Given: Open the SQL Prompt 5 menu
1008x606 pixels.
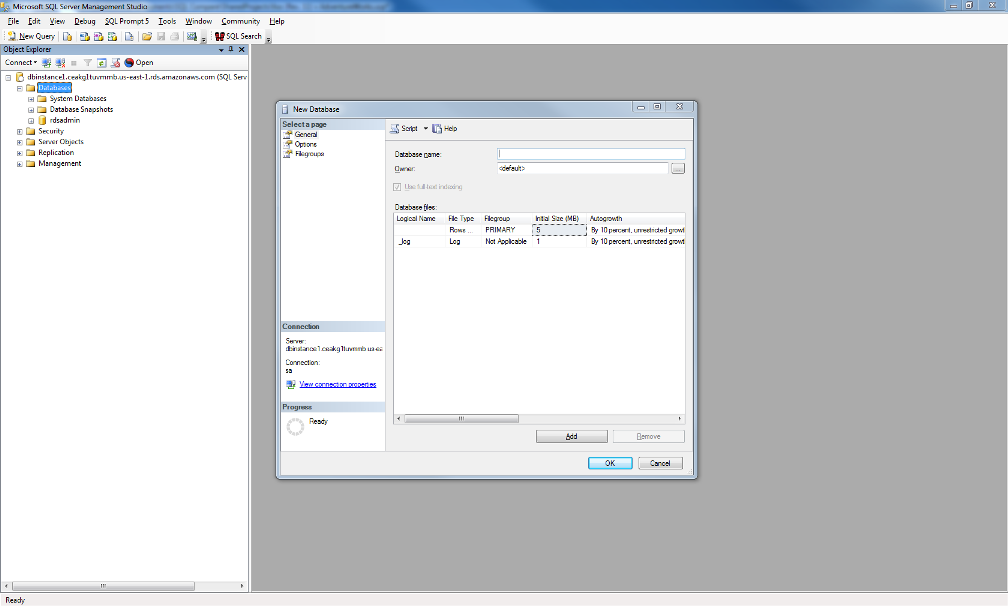Looking at the screenshot, I should click(127, 21).
